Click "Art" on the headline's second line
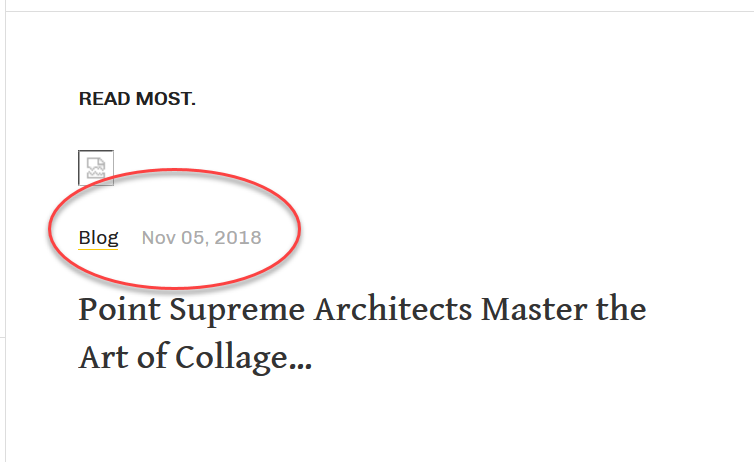 coord(102,356)
